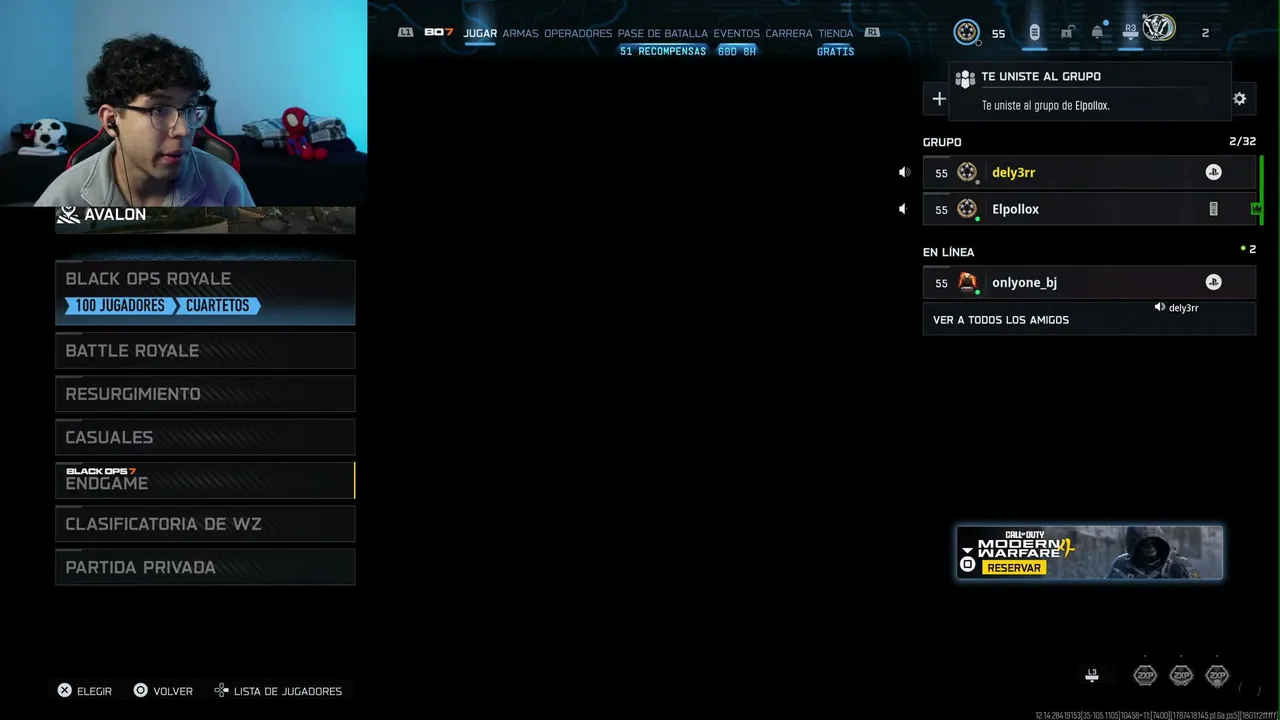
Task: Switch to the ARMAS tab
Action: point(520,33)
